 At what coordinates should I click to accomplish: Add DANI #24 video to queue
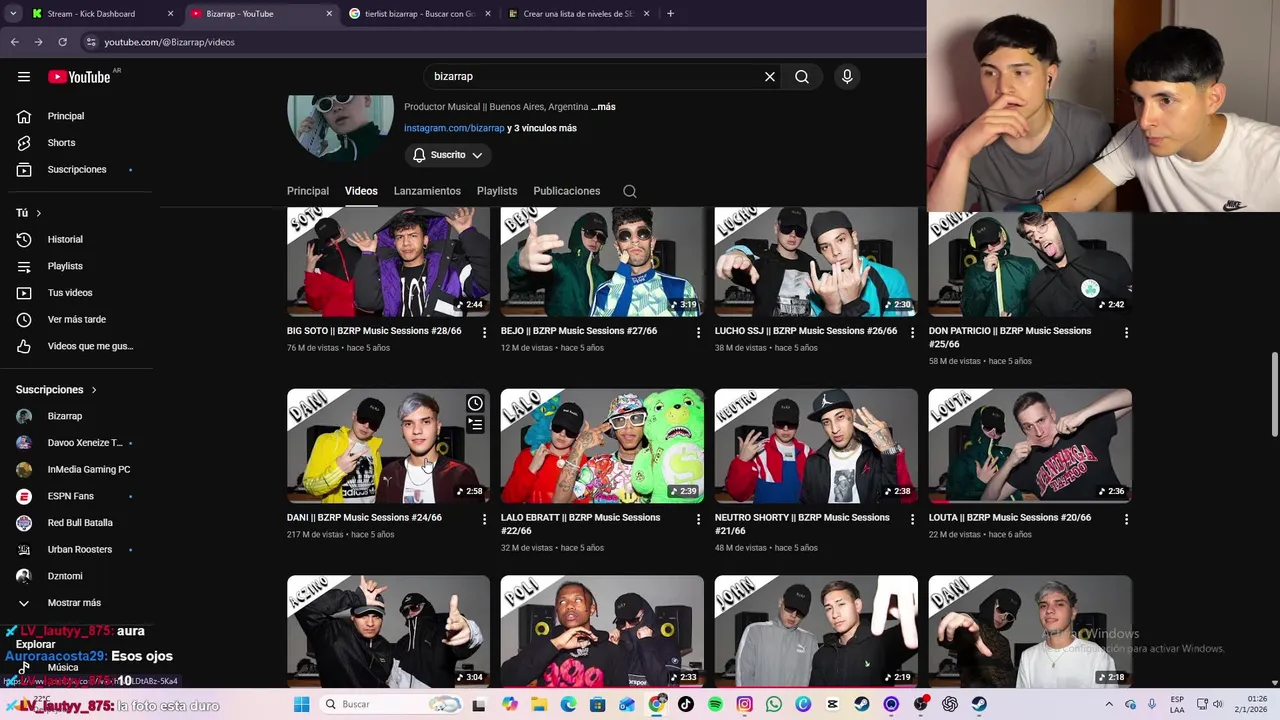coord(475,426)
